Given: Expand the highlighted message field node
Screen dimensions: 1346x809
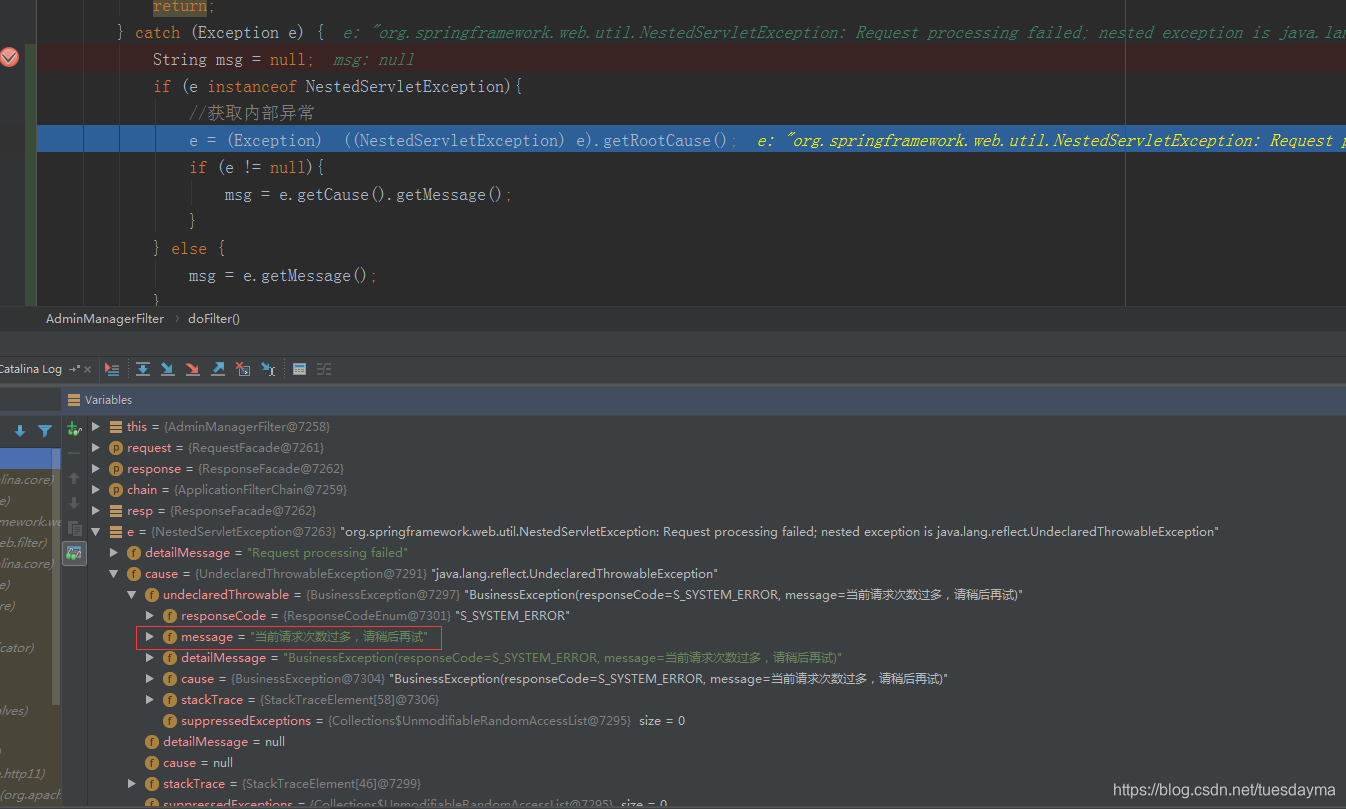Looking at the screenshot, I should click(x=150, y=637).
